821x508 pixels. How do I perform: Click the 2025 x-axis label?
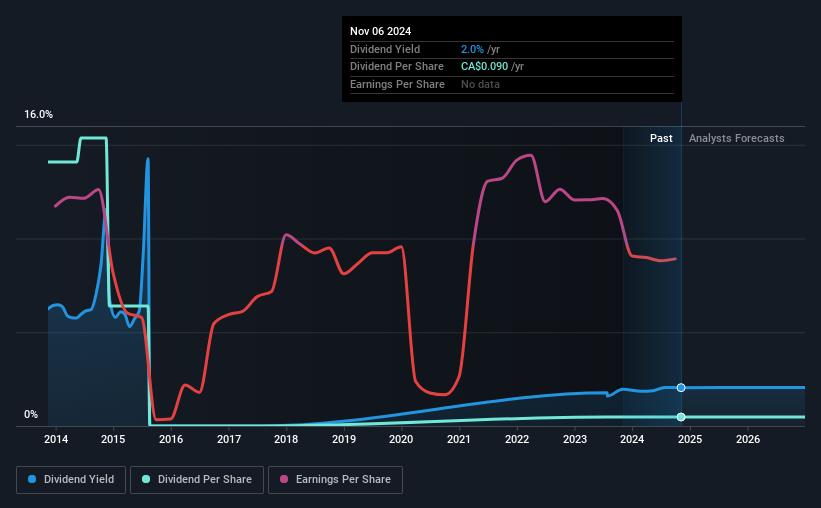pos(690,439)
